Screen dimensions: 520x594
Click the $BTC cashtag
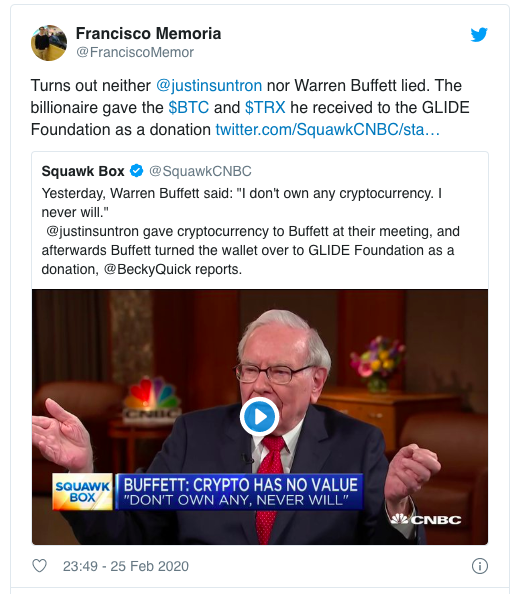point(189,108)
